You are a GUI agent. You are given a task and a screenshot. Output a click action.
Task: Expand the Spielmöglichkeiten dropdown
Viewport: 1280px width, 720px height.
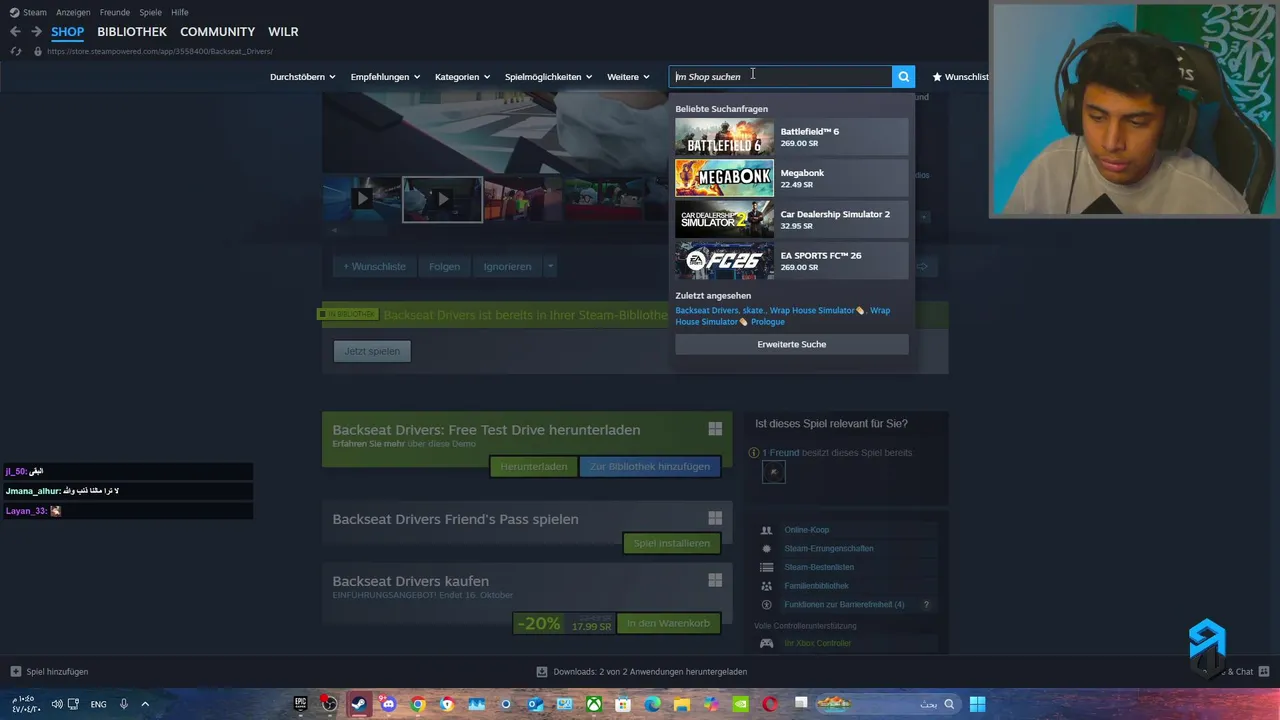[549, 77]
